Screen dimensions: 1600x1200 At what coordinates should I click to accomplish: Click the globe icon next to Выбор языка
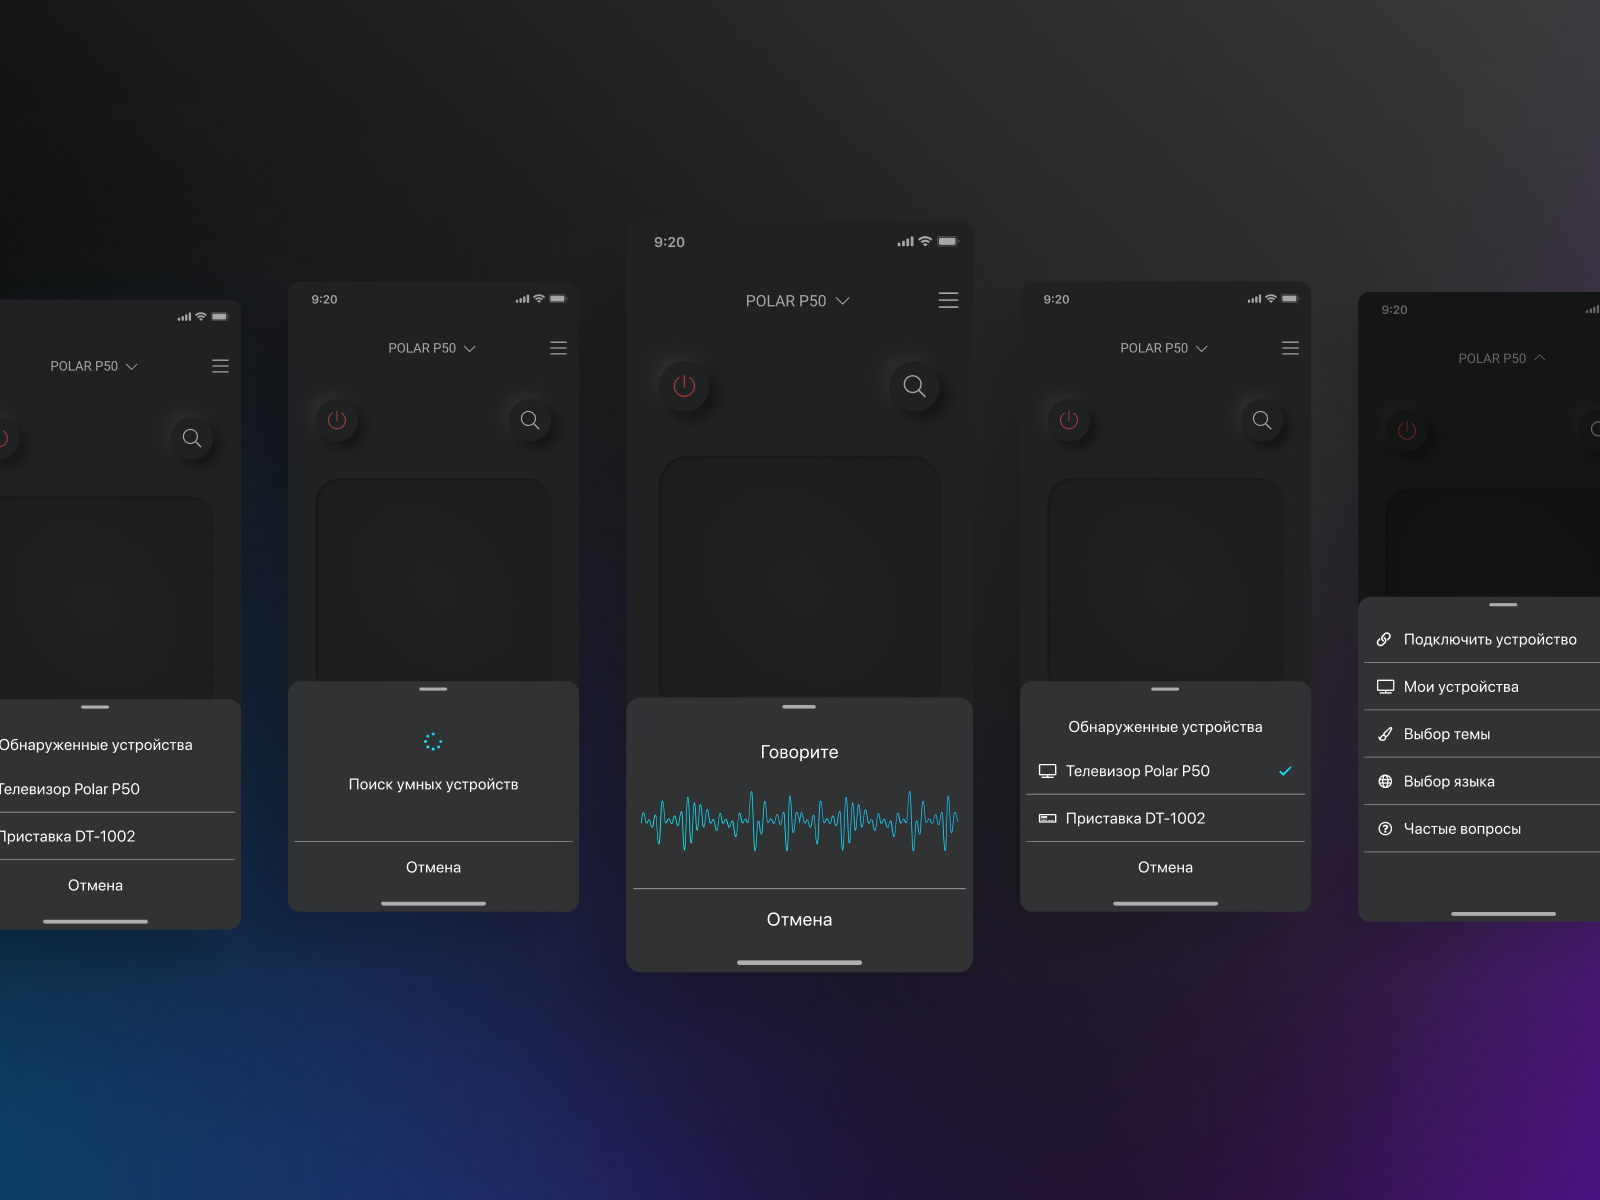point(1385,781)
